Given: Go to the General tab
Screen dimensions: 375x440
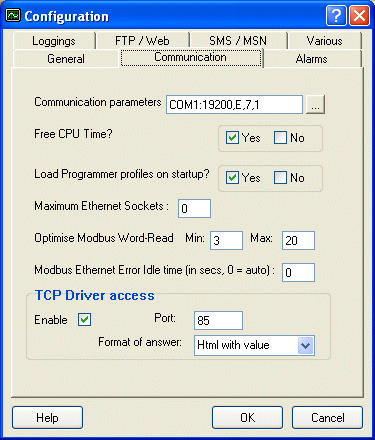Looking at the screenshot, I should (x=66, y=59).
